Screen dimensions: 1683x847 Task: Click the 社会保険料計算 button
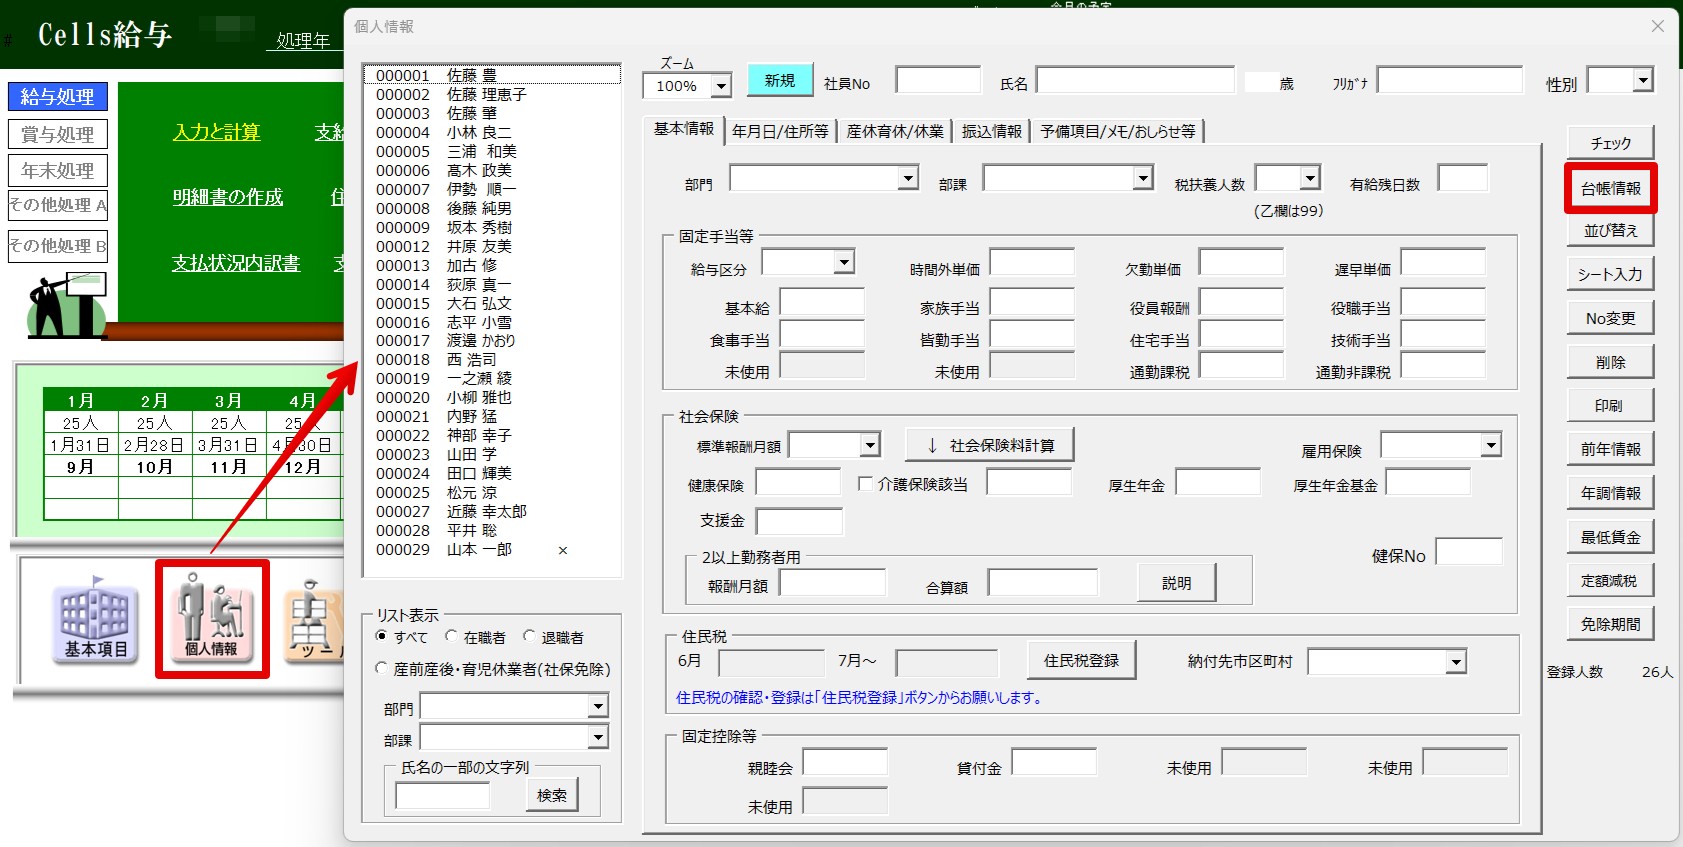tap(990, 445)
